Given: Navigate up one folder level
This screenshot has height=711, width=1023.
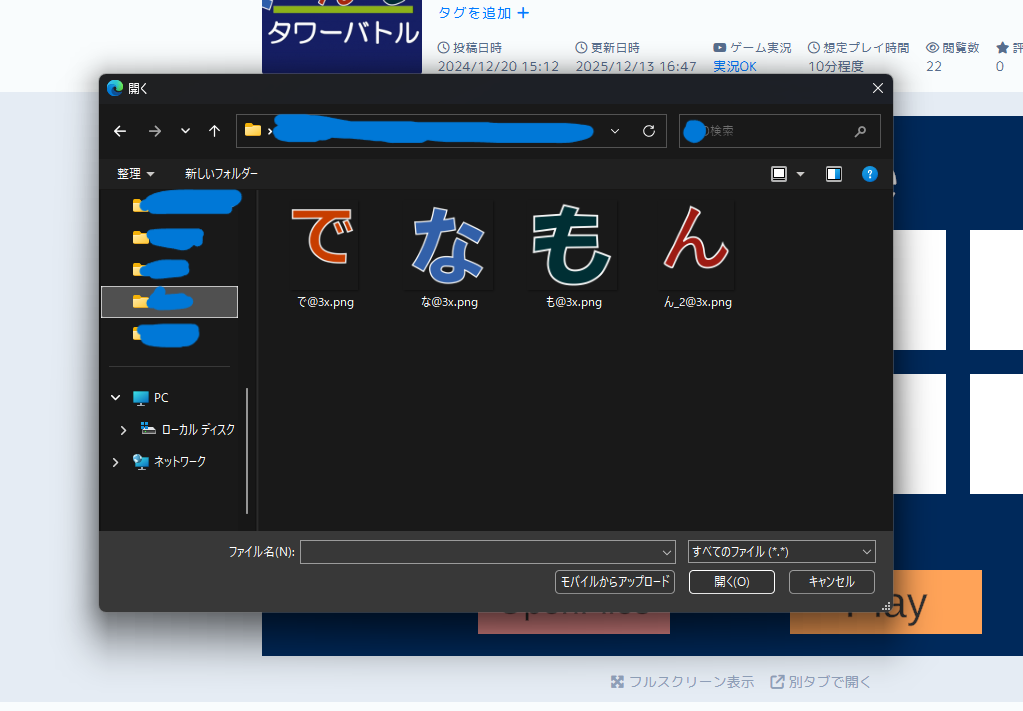Looking at the screenshot, I should click(215, 131).
